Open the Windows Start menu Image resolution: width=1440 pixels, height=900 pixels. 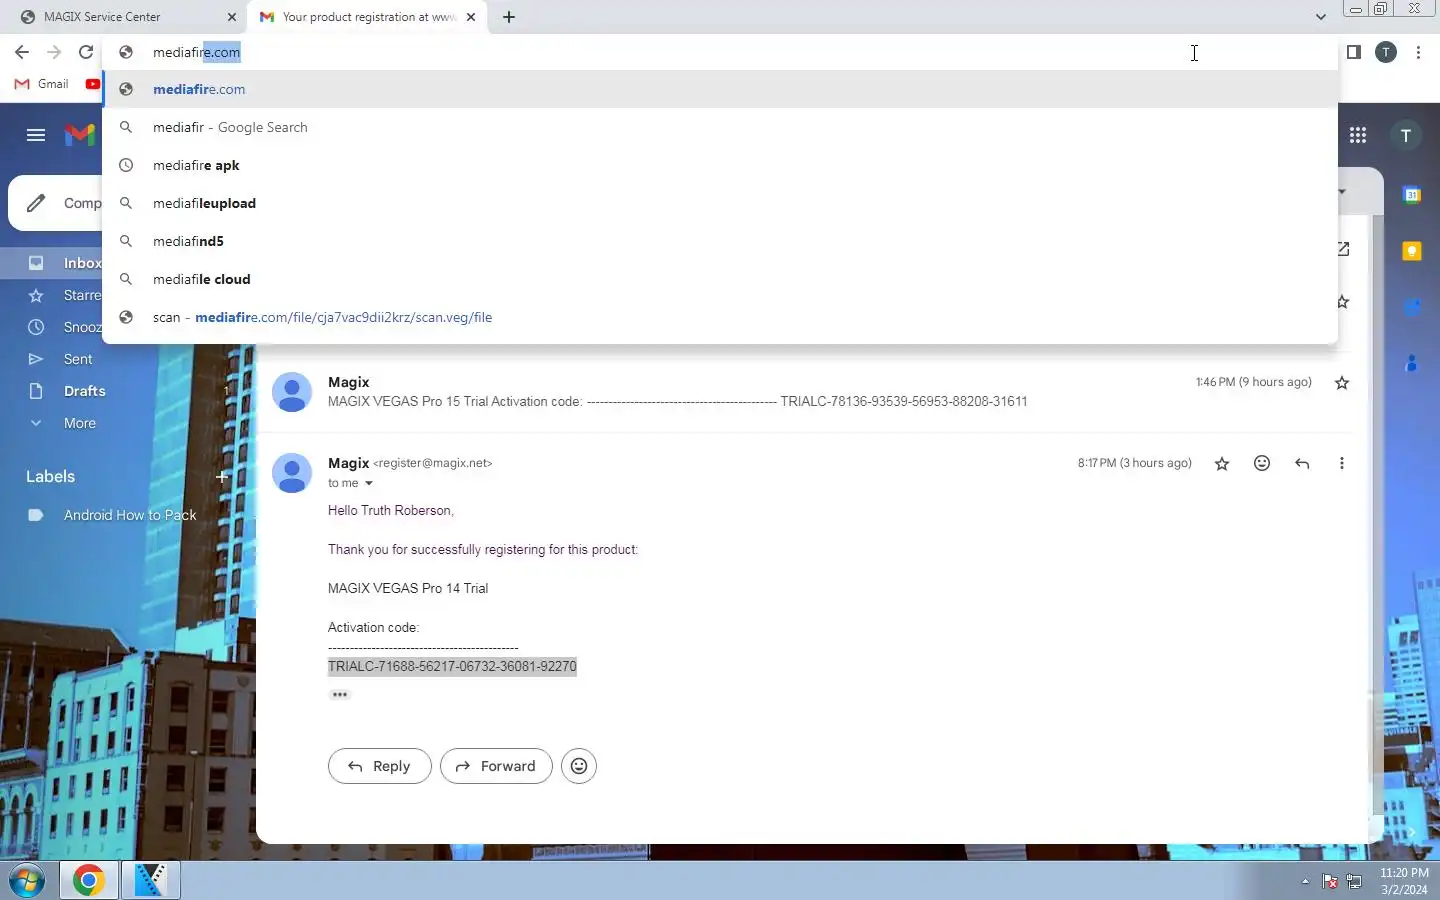coord(27,881)
